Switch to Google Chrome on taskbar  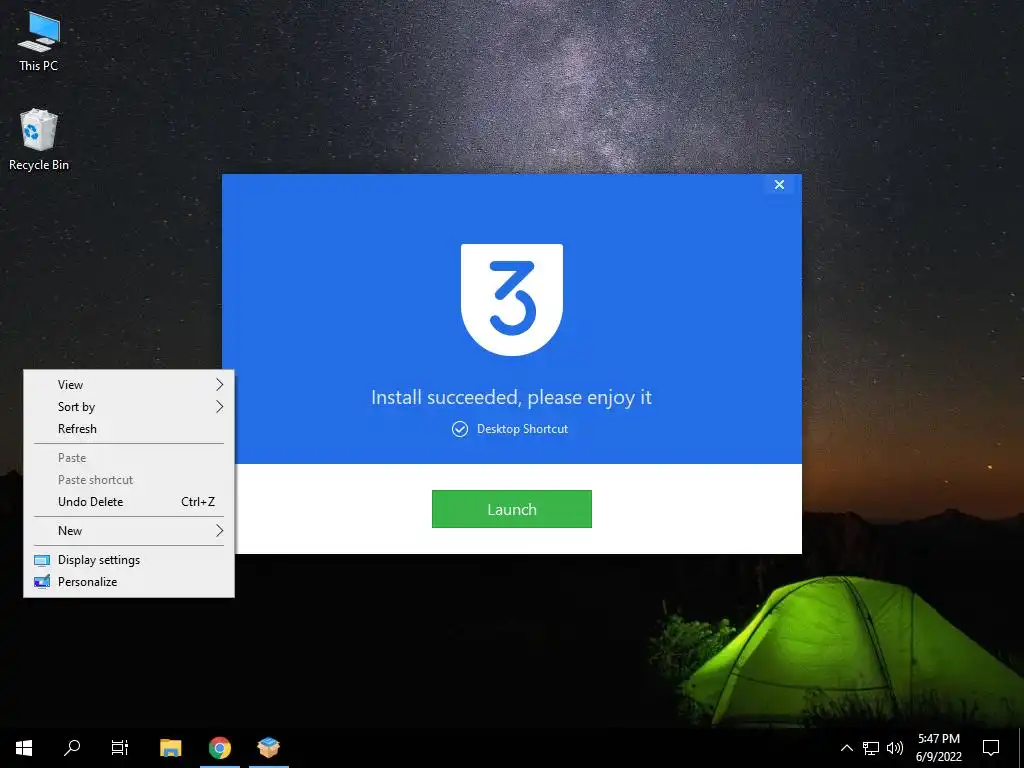click(219, 748)
